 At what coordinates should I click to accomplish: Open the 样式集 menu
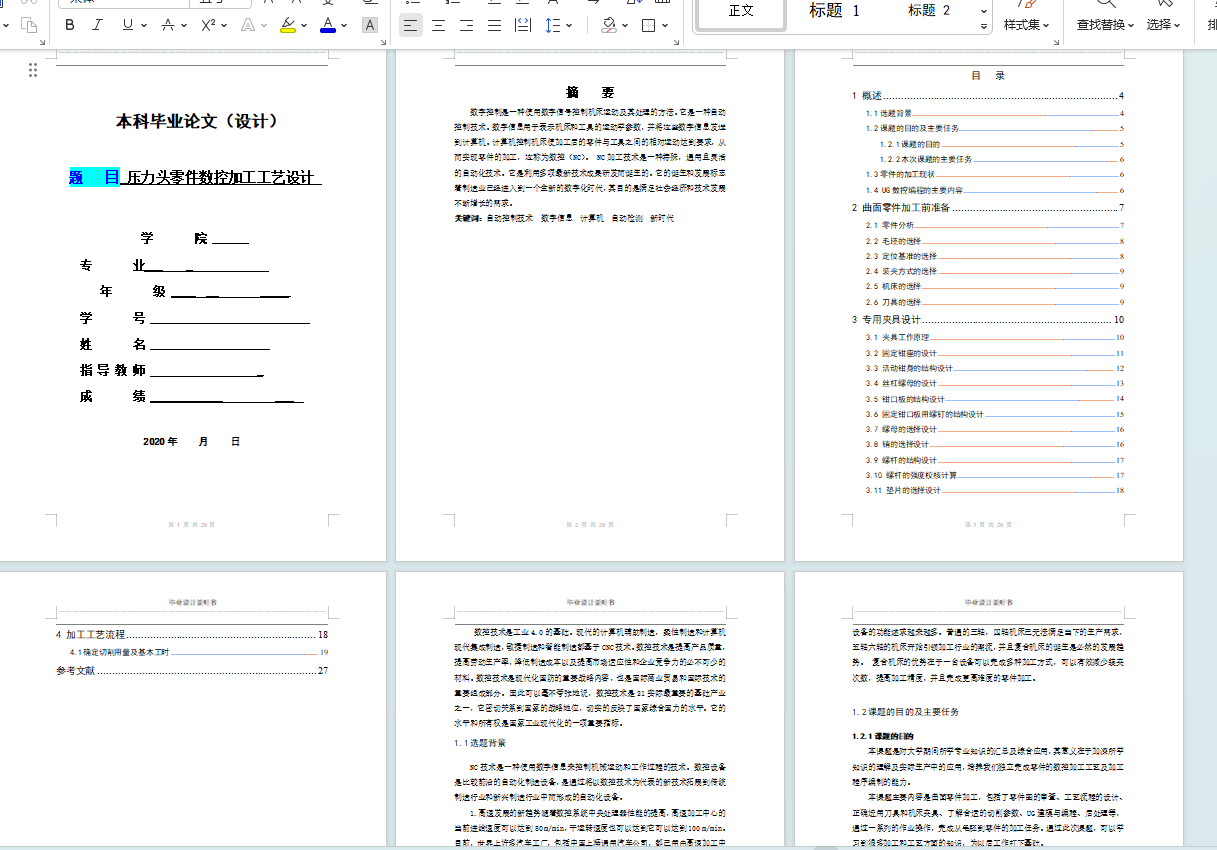pos(1027,25)
